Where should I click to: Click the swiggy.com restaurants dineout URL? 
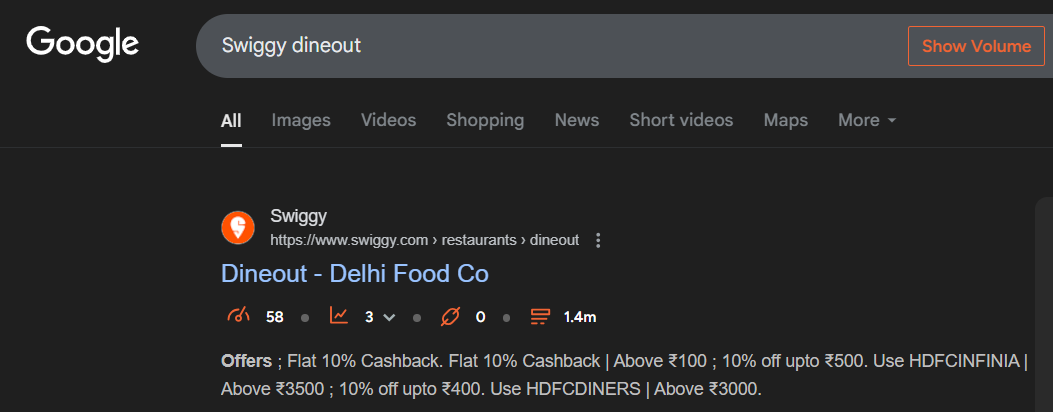coord(424,240)
